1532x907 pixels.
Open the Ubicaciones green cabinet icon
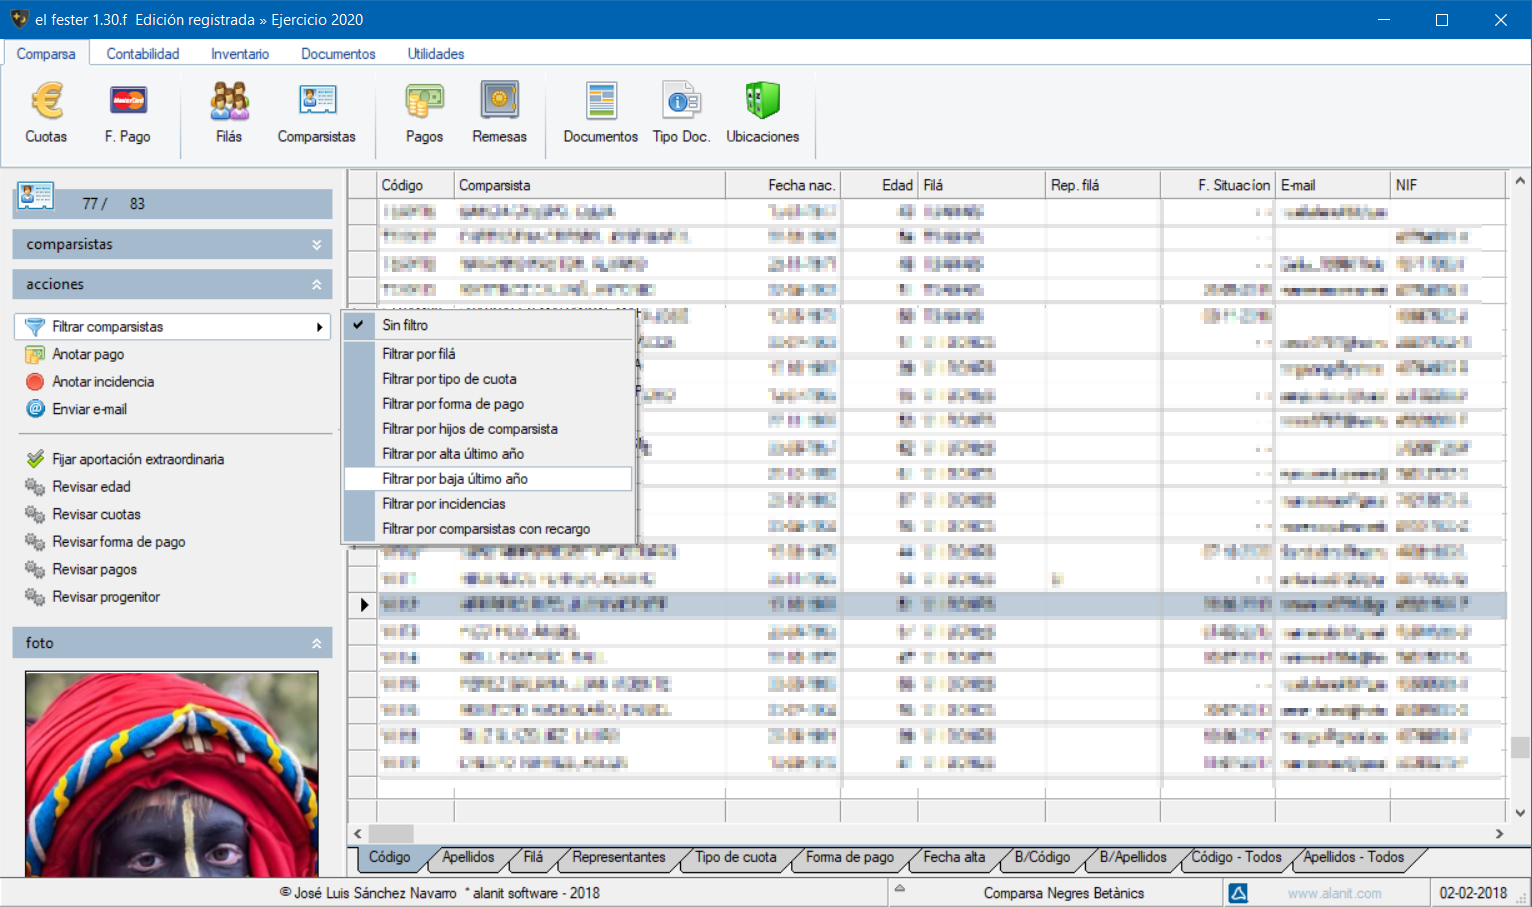point(762,101)
